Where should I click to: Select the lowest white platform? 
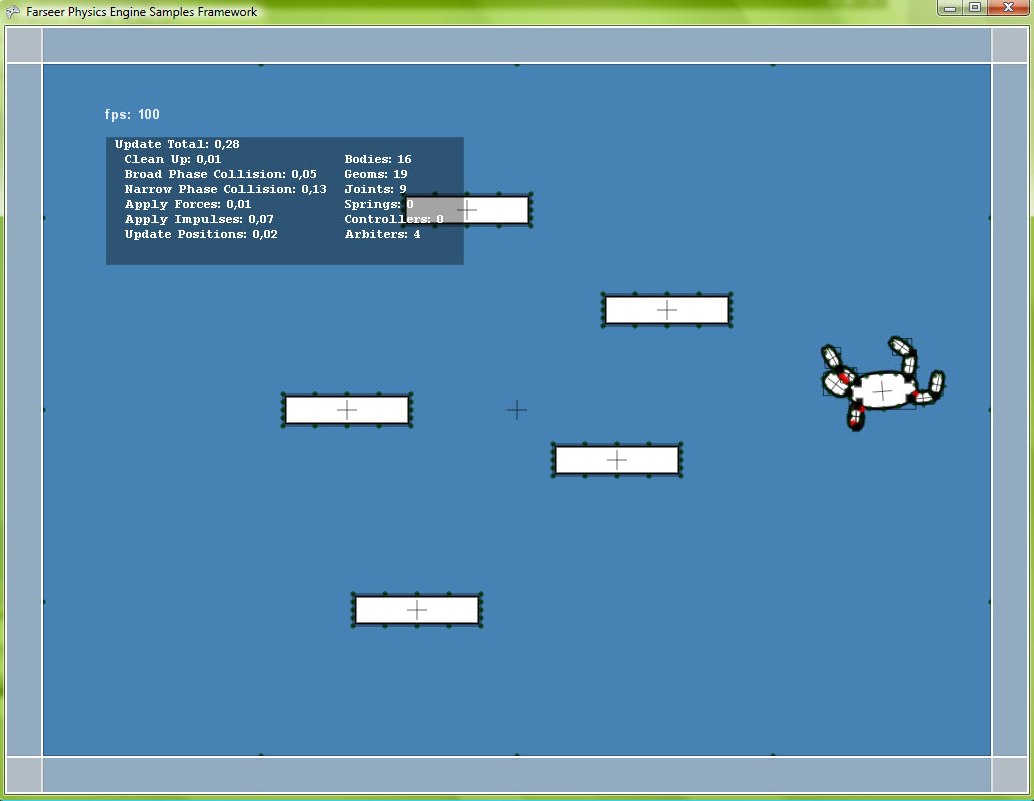417,610
